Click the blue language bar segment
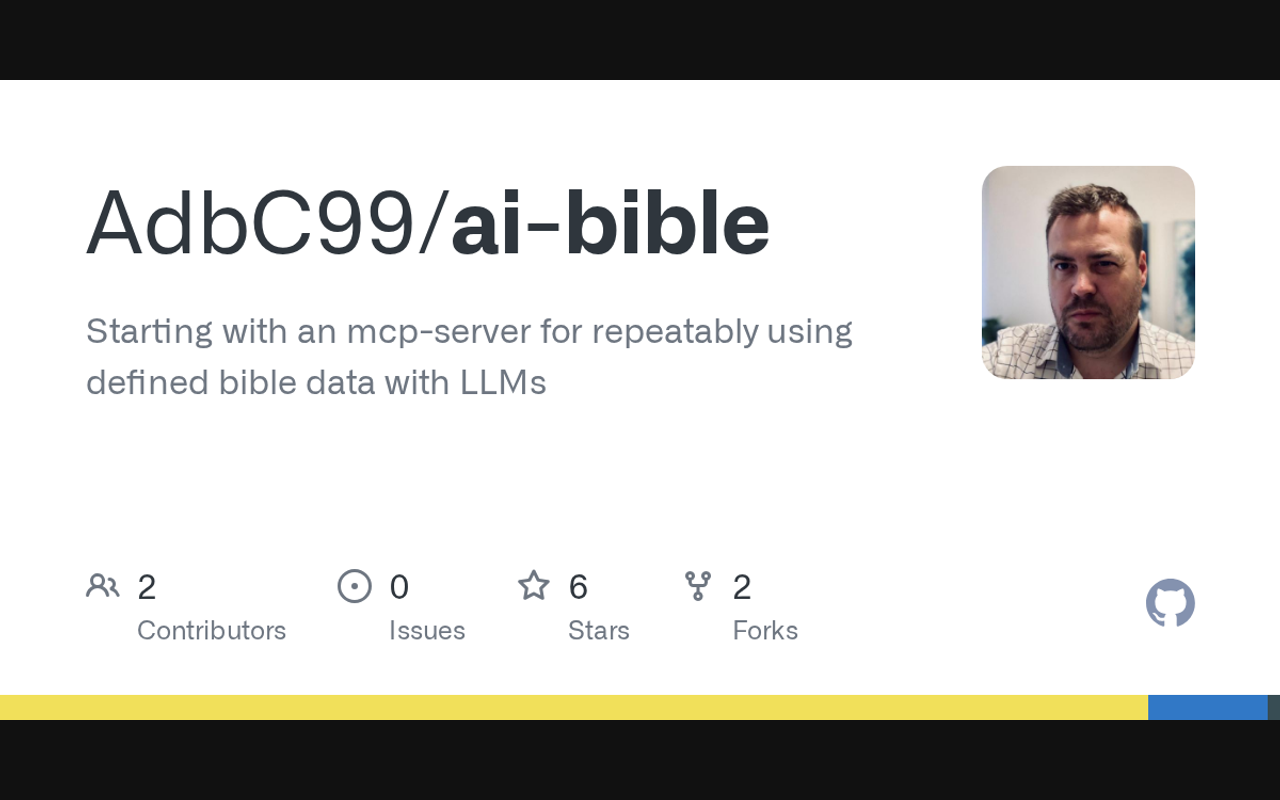1280x800 pixels. coord(1207,707)
